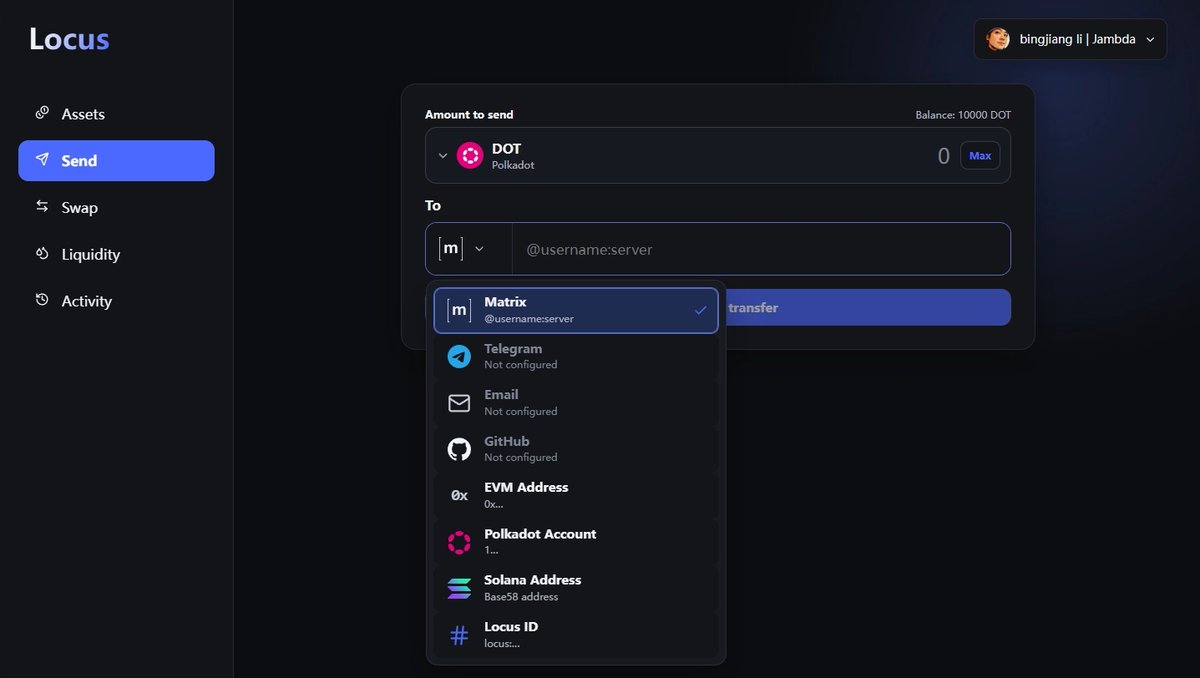Image resolution: width=1200 pixels, height=678 pixels.
Task: Click the Activity history icon
Action: tap(42, 300)
